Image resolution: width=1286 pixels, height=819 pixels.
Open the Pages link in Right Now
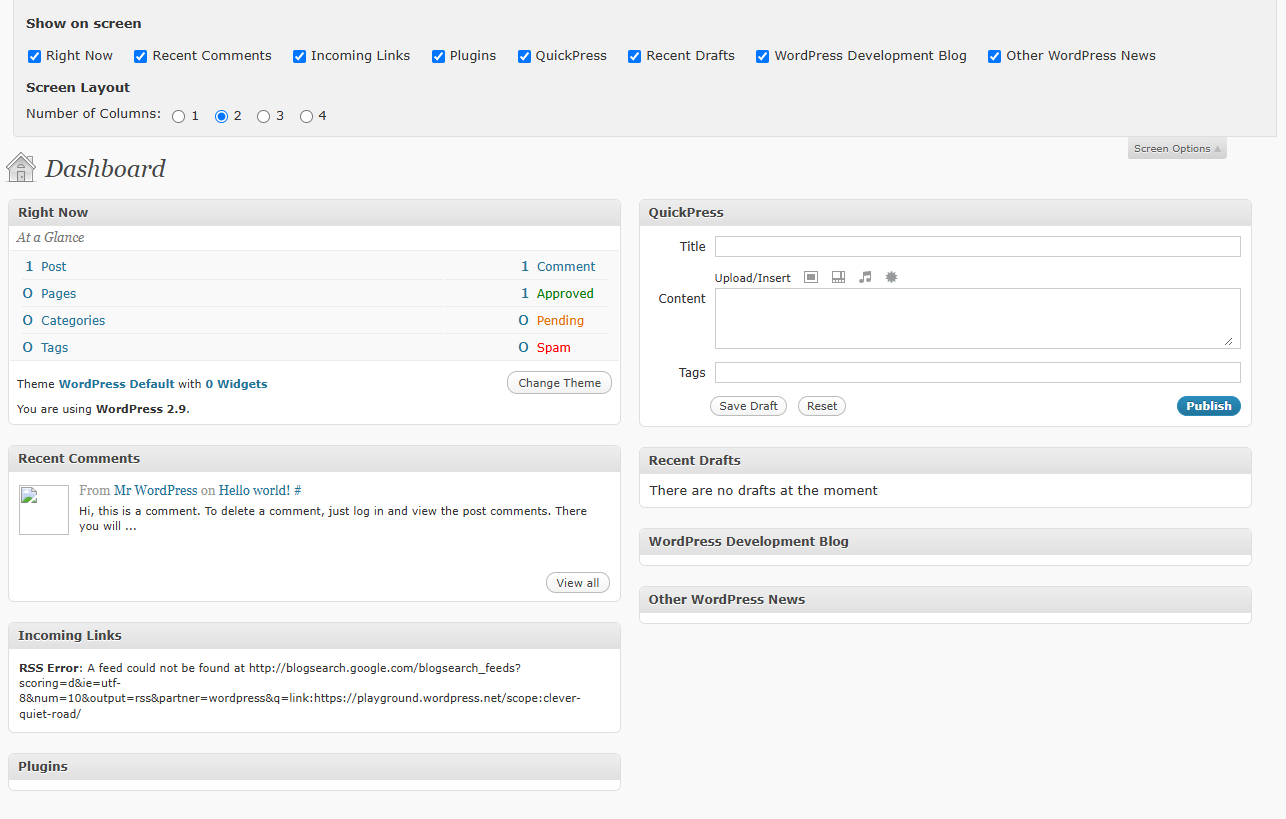pos(59,294)
